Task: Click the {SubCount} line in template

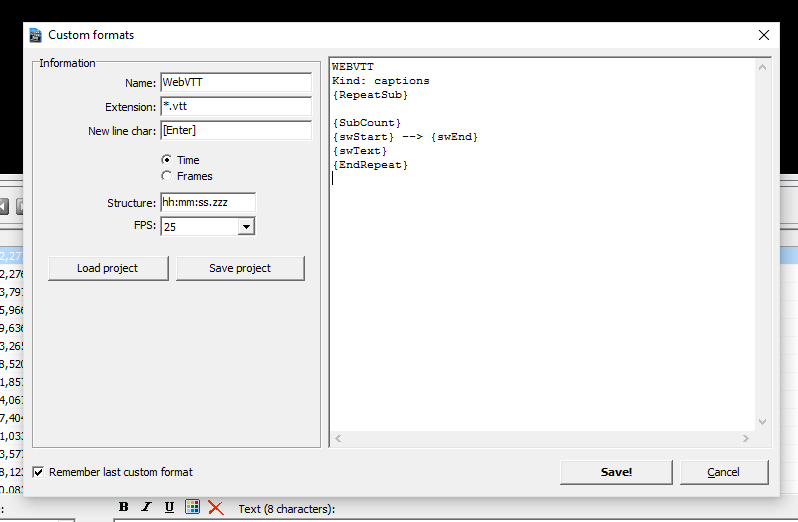Action: tap(366, 123)
